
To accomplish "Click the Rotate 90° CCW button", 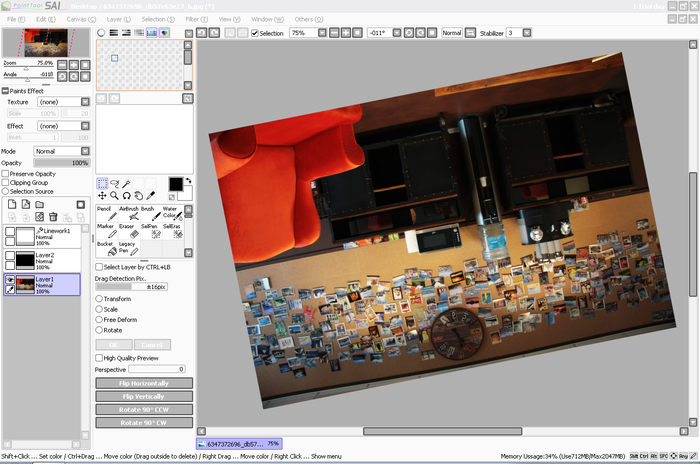I will tap(144, 409).
